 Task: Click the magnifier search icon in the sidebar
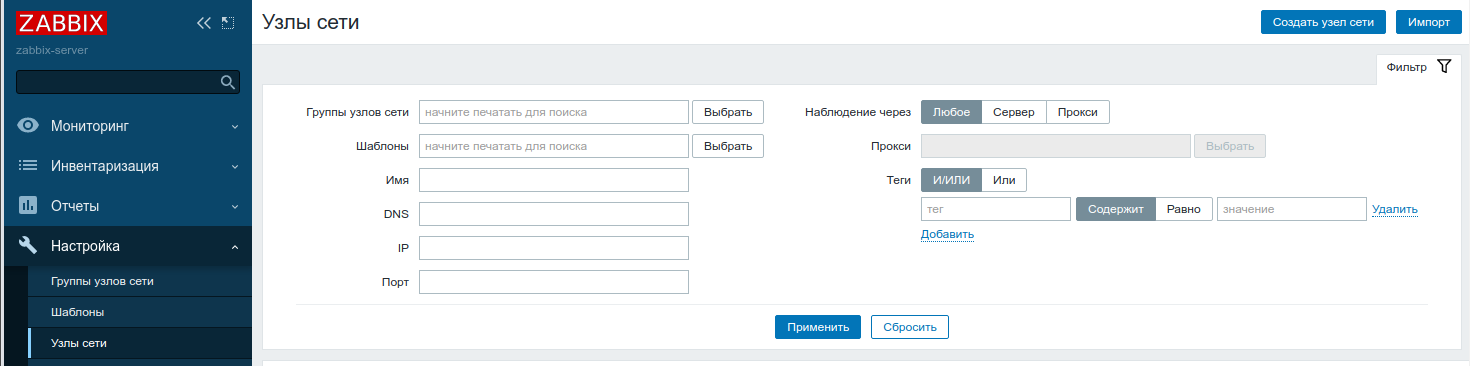[227, 82]
